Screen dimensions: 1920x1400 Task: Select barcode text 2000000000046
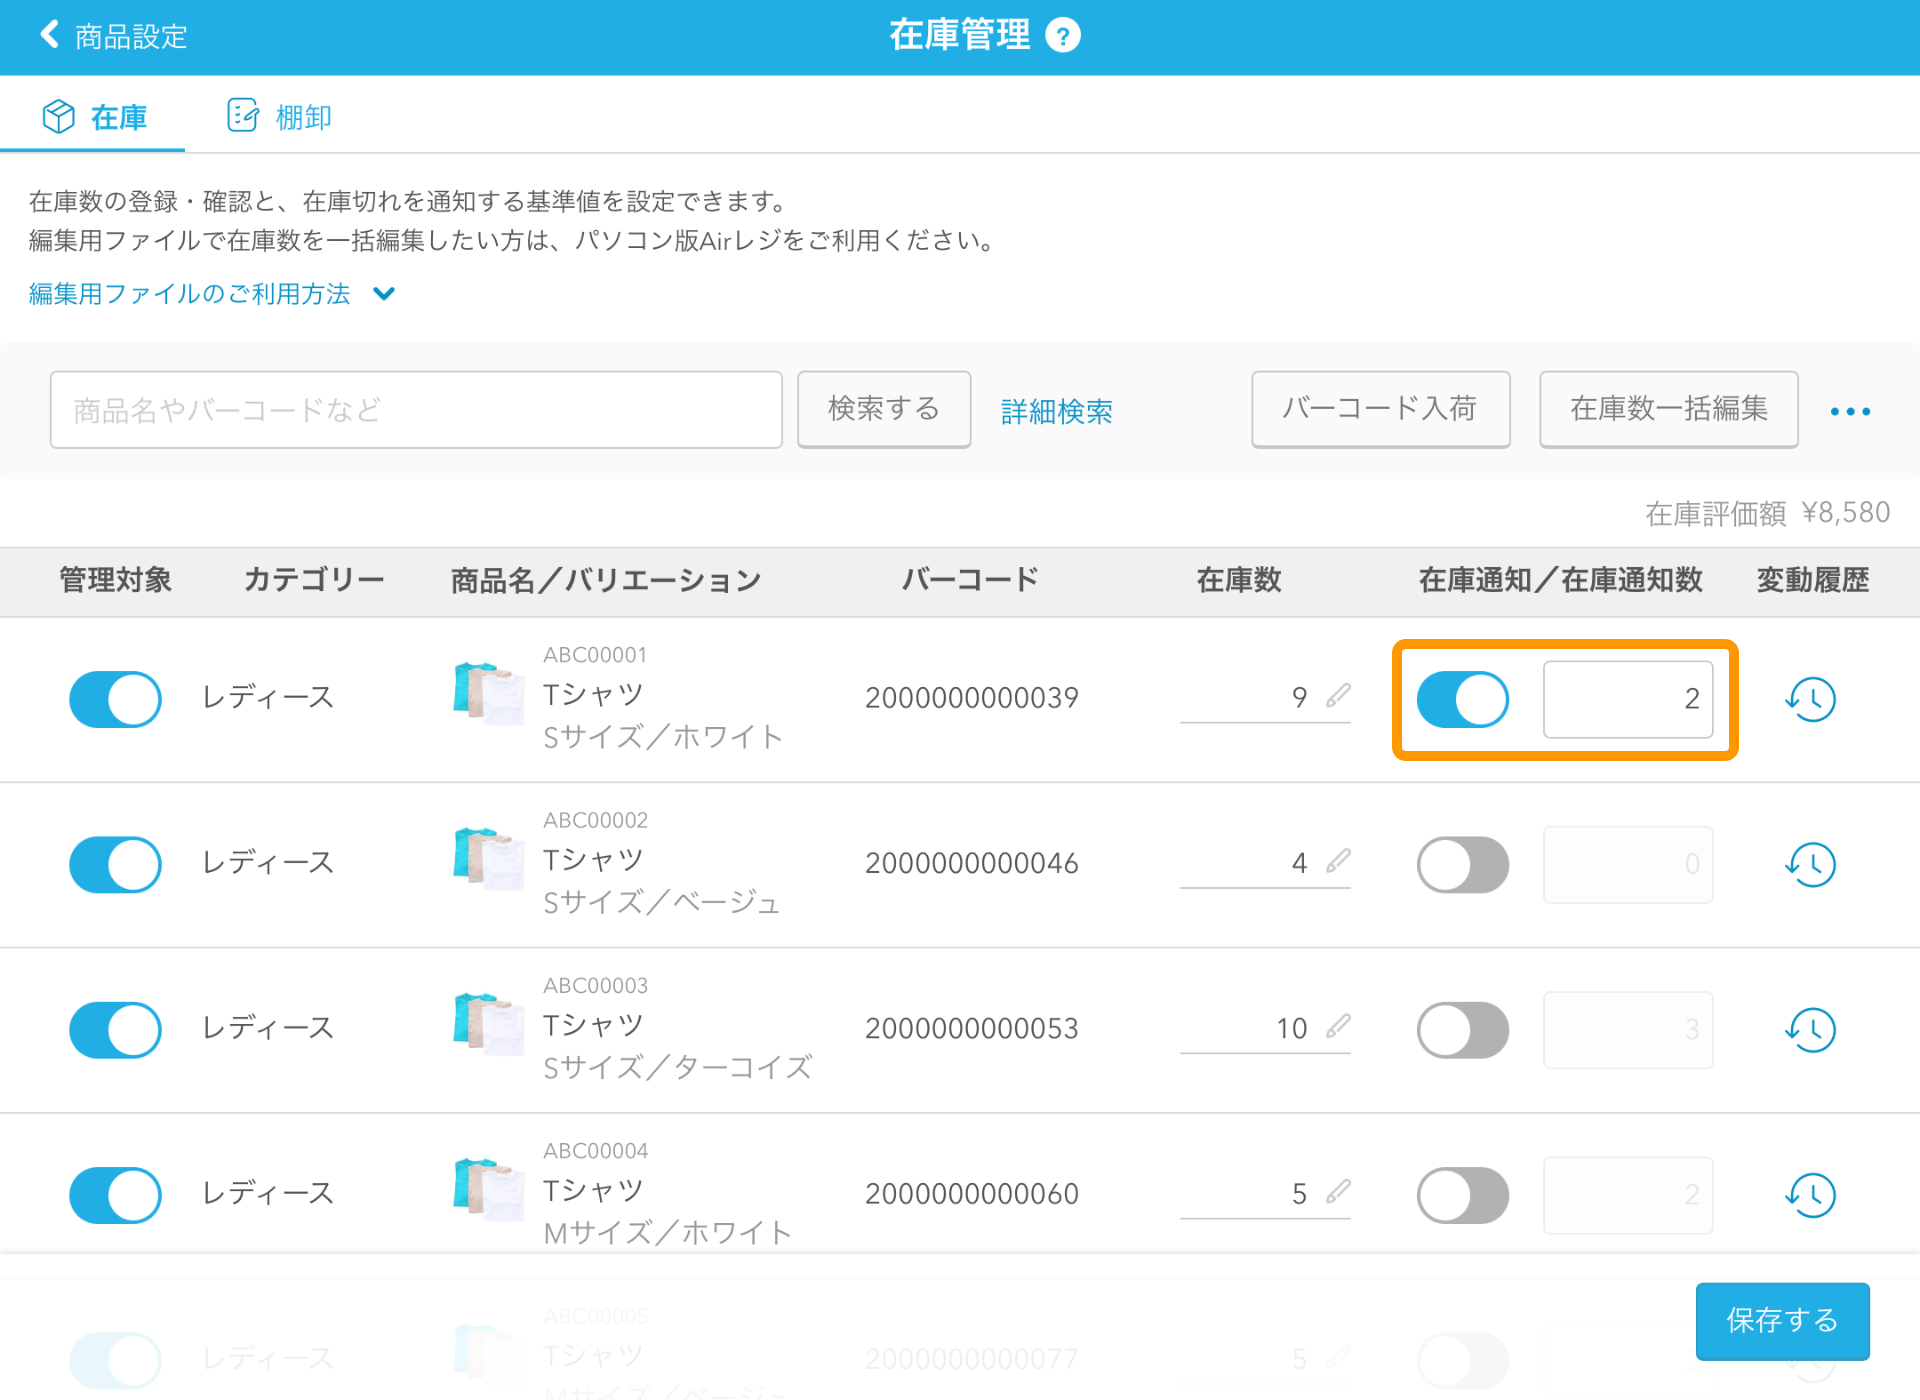pyautogui.click(x=971, y=863)
